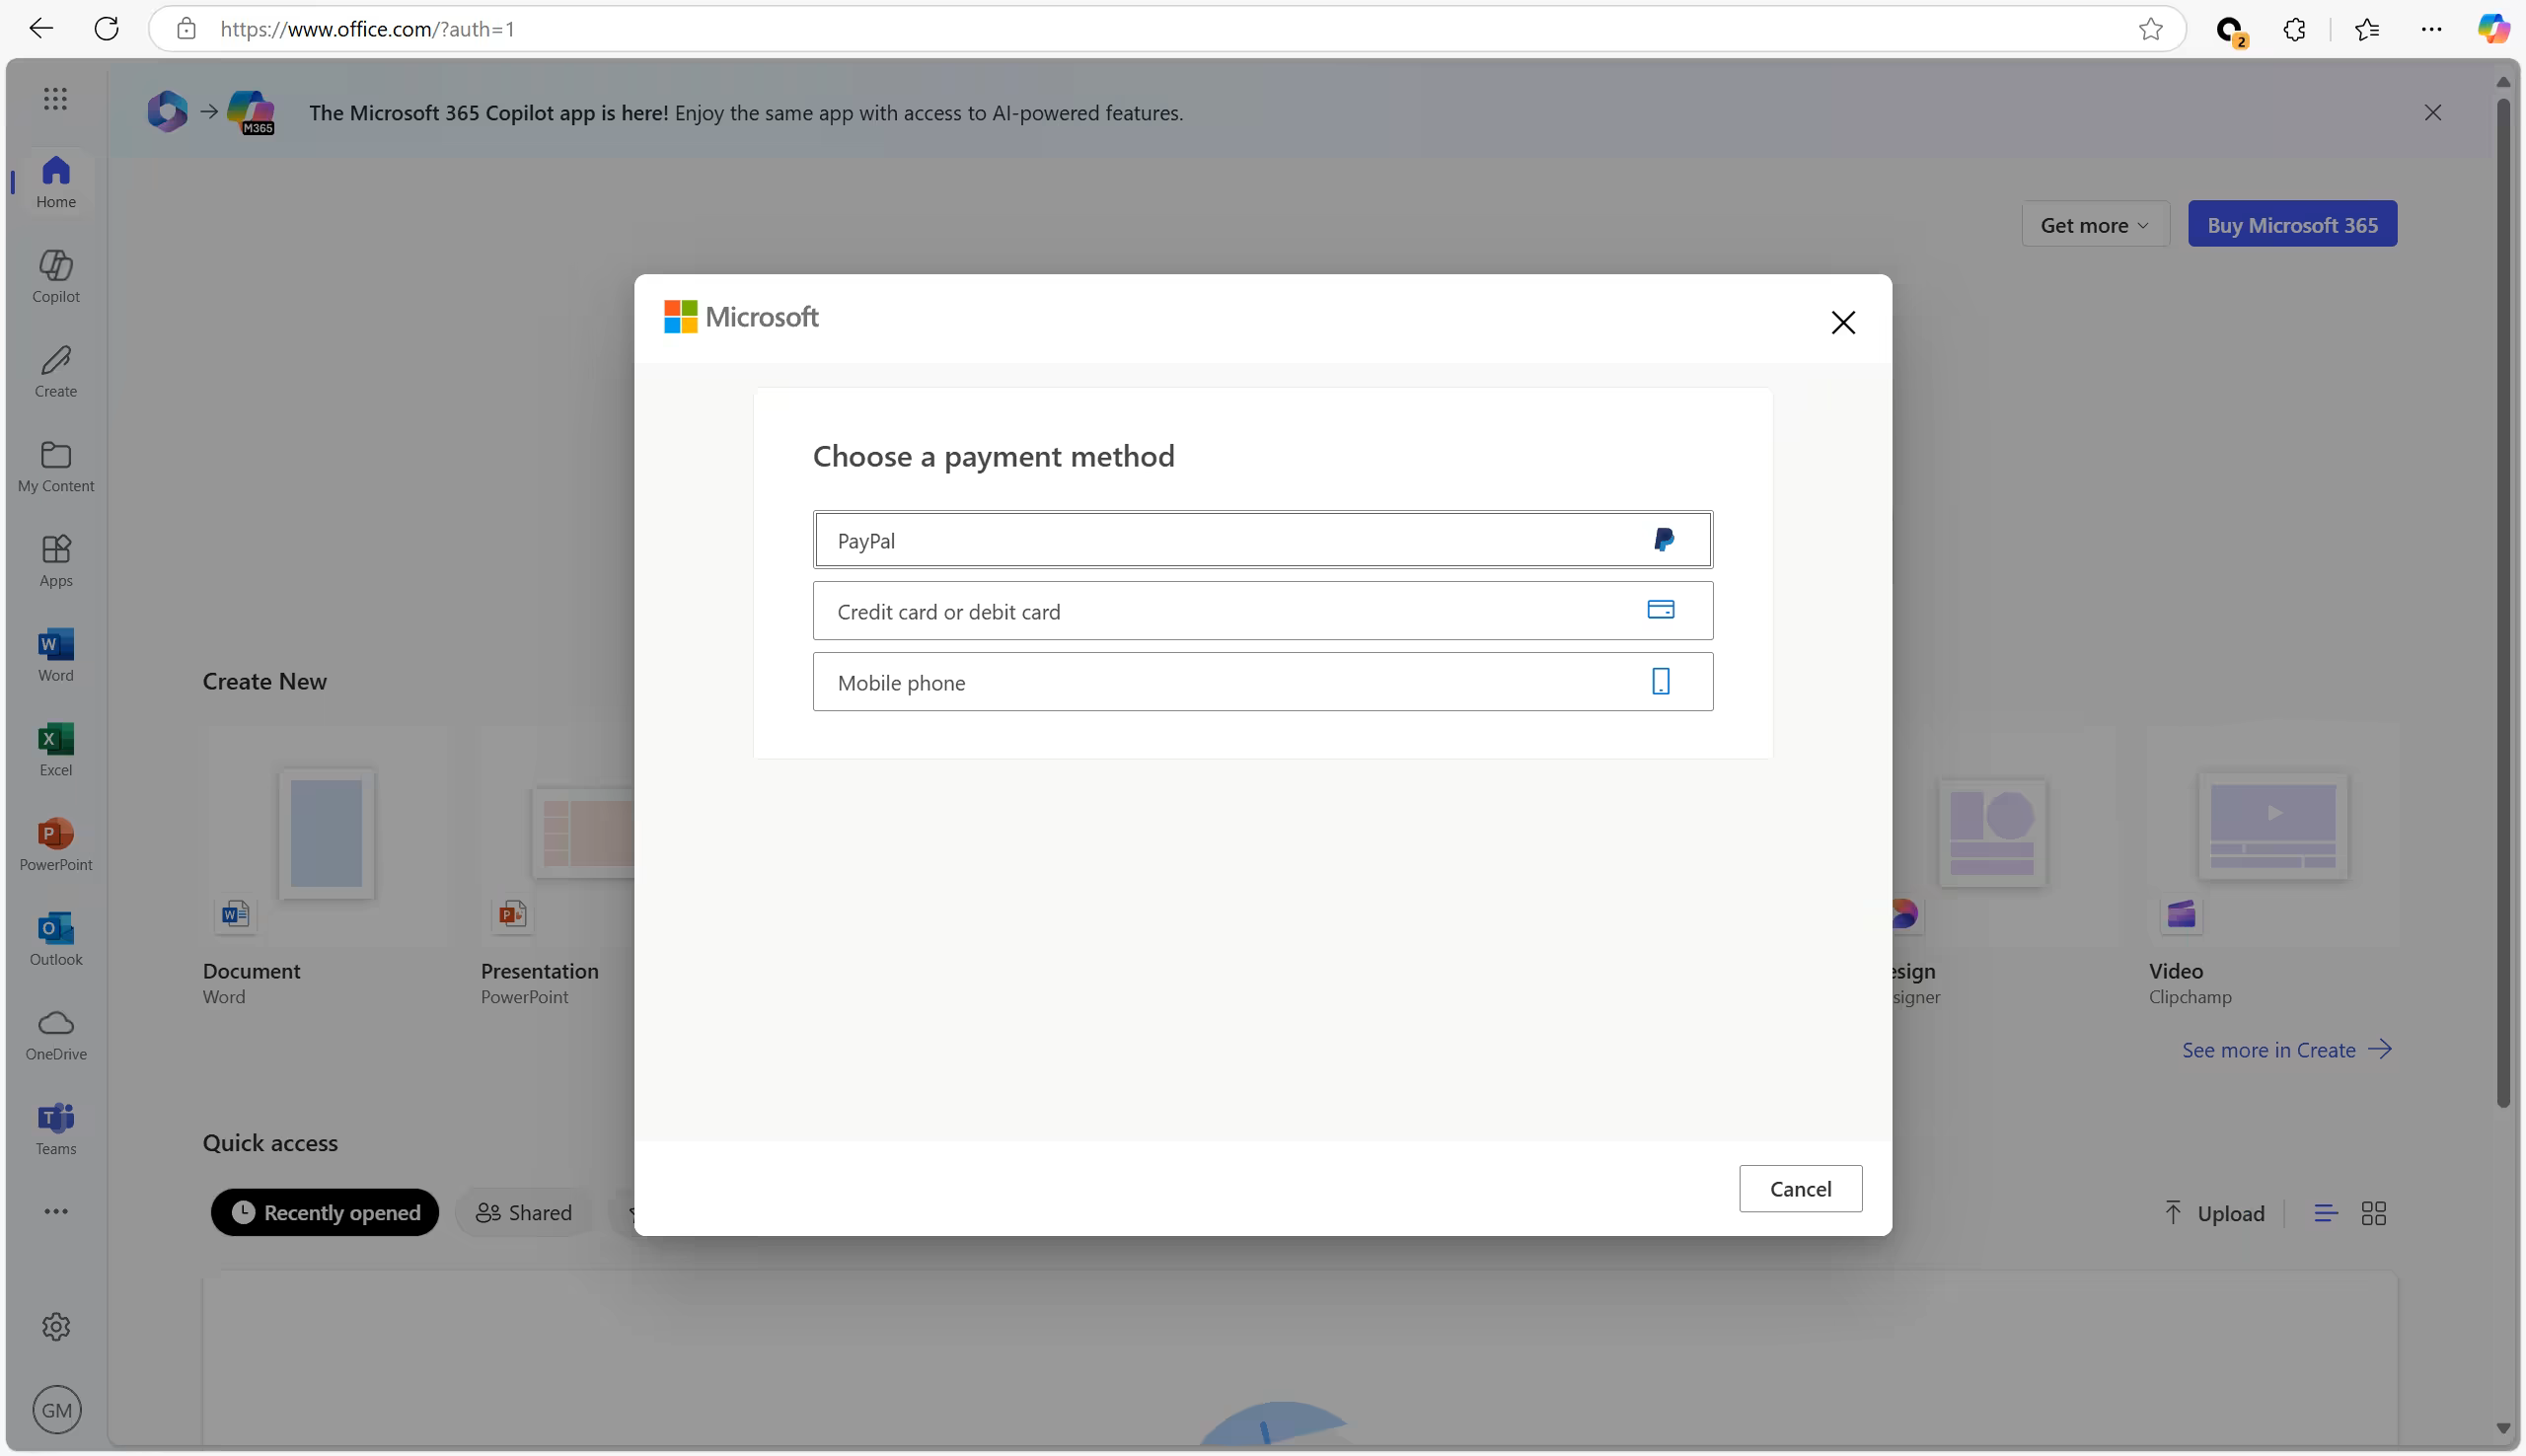Open browser Settings and more menu
Viewport: 2526px width, 1456px height.
pyautogui.click(x=2431, y=29)
